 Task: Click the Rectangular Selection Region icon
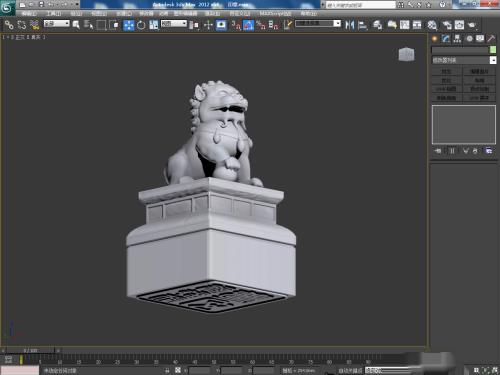pos(101,25)
